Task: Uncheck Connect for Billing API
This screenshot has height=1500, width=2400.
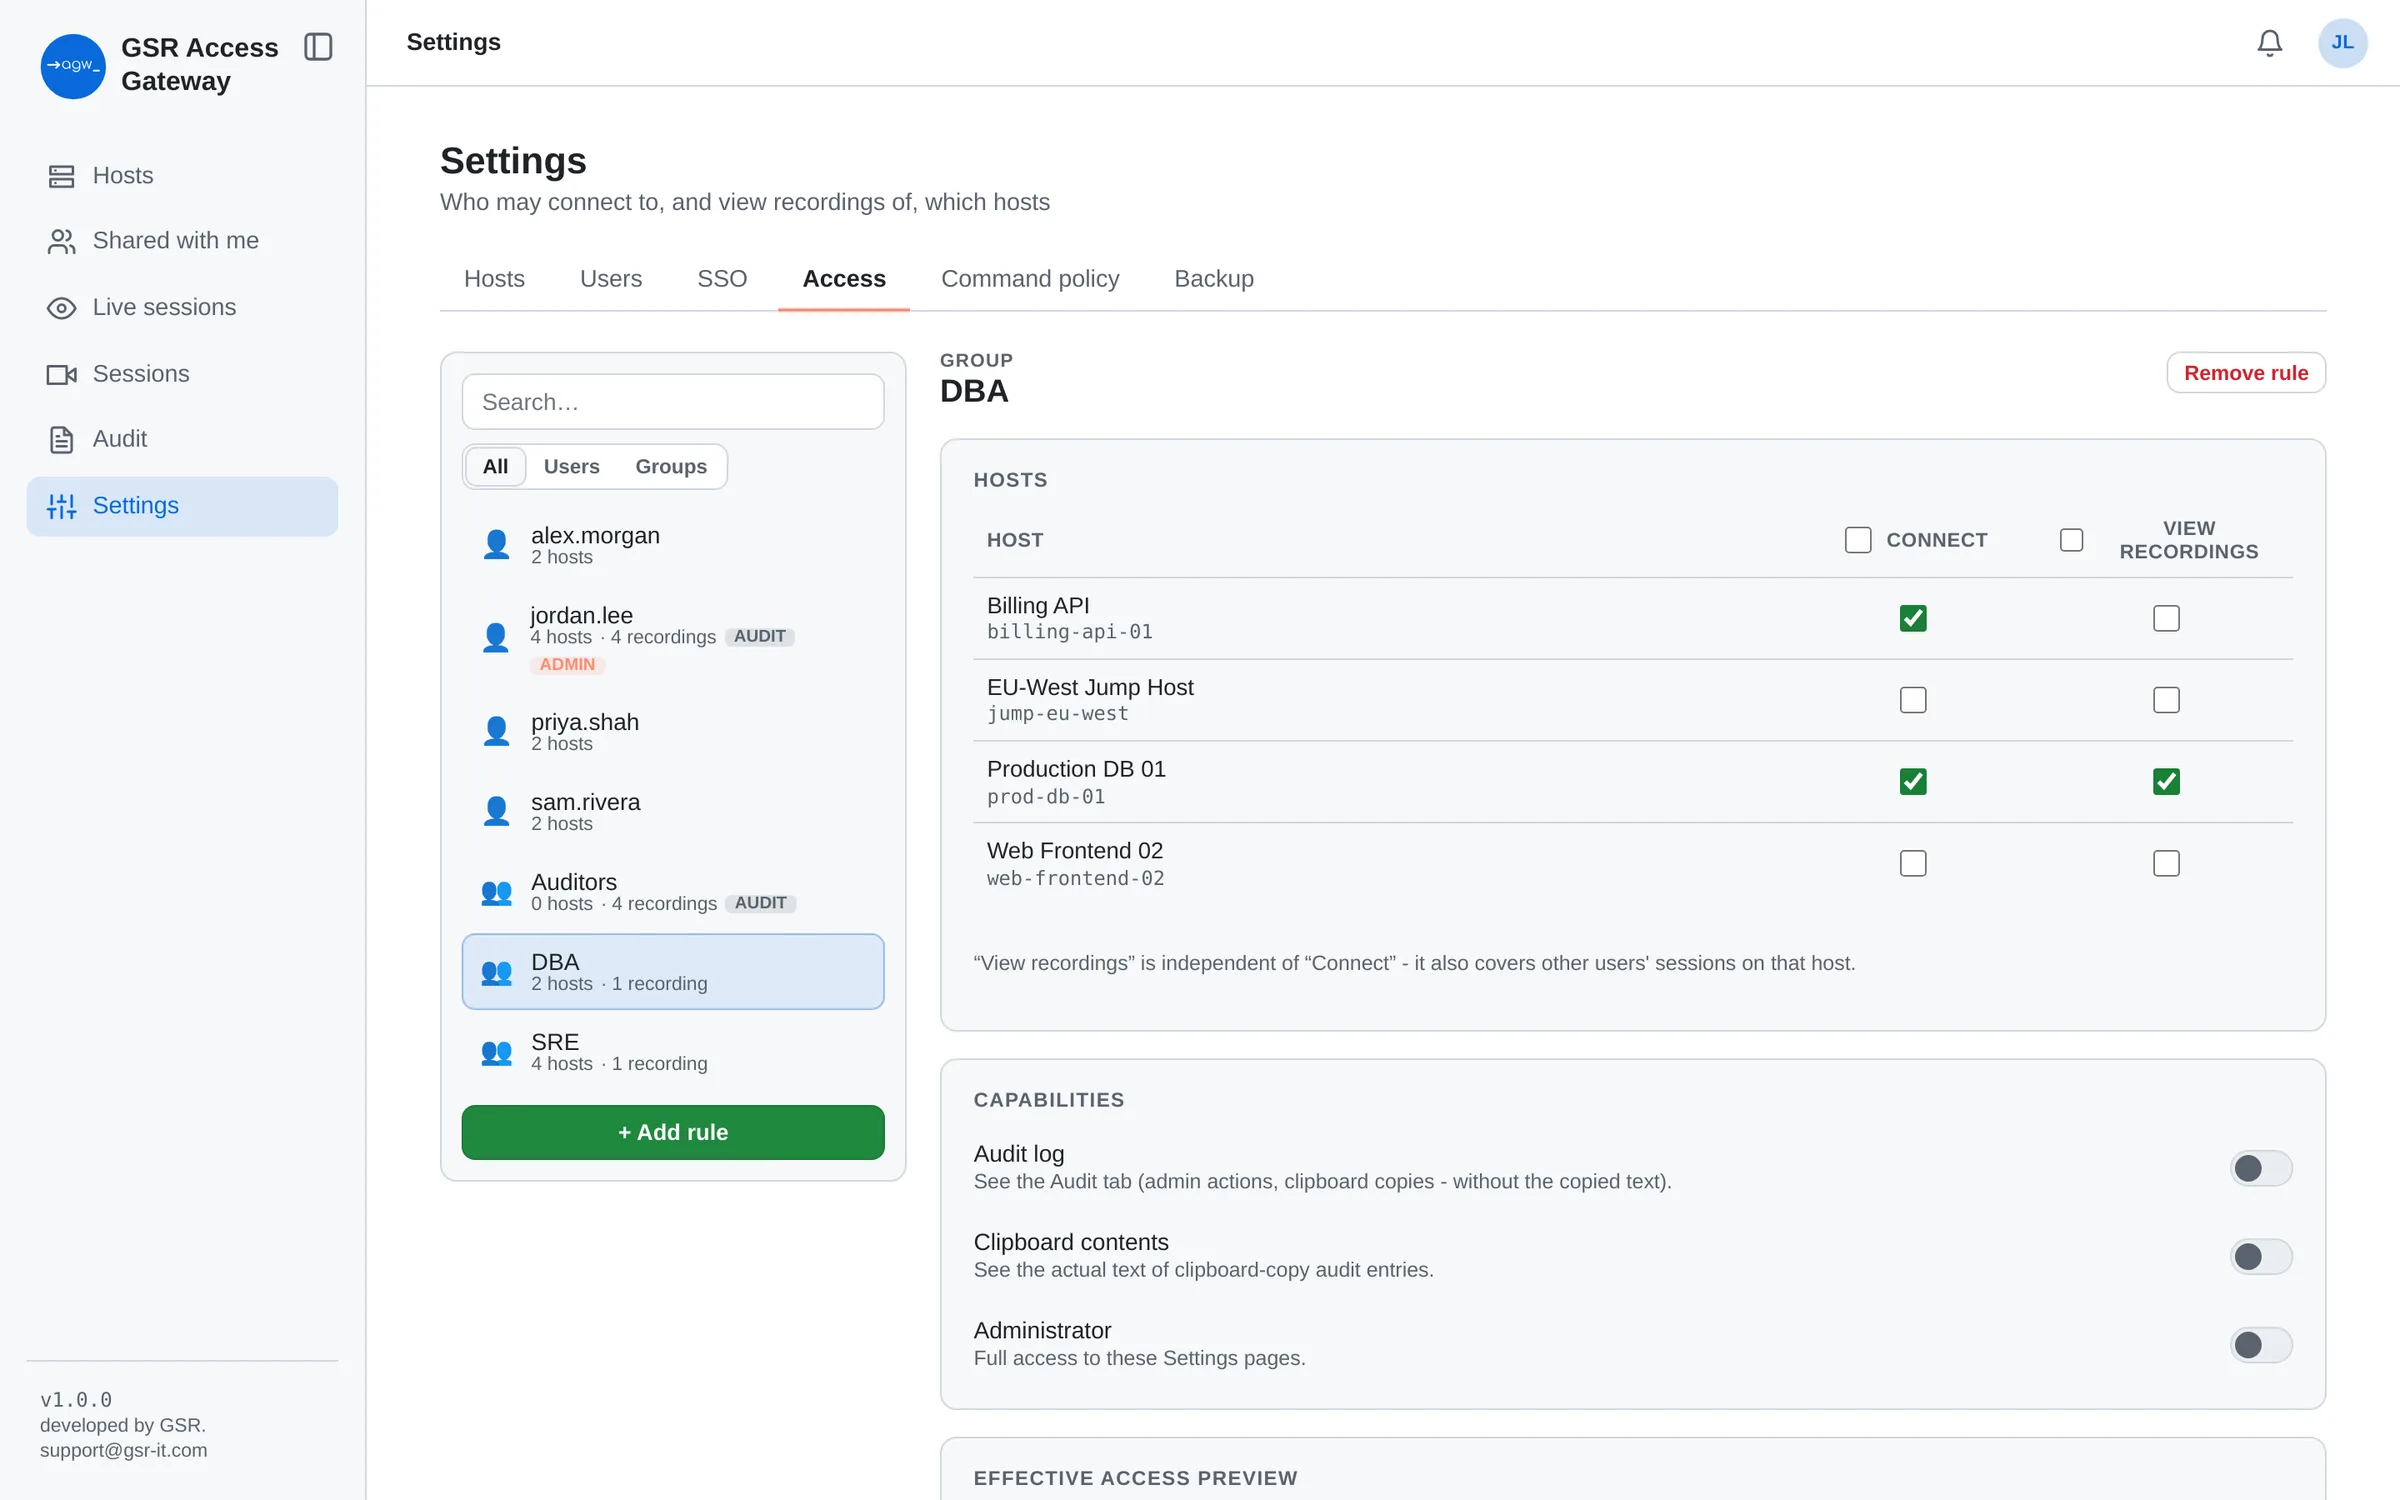Action: click(x=1912, y=618)
